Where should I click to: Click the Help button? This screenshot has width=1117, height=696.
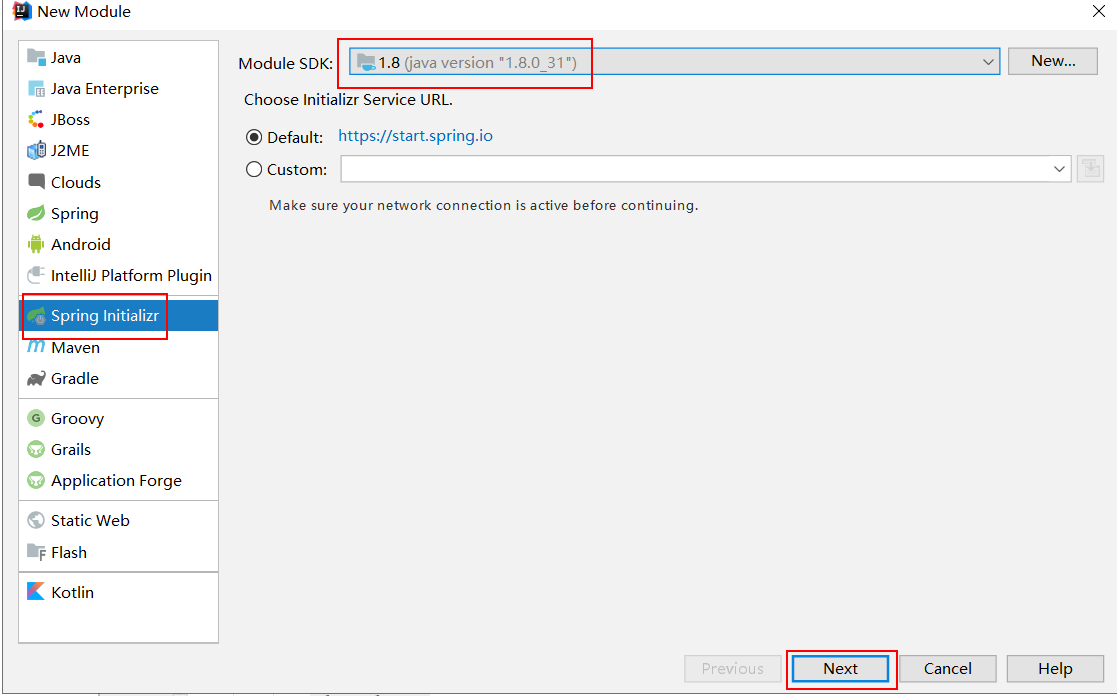coord(1054,669)
